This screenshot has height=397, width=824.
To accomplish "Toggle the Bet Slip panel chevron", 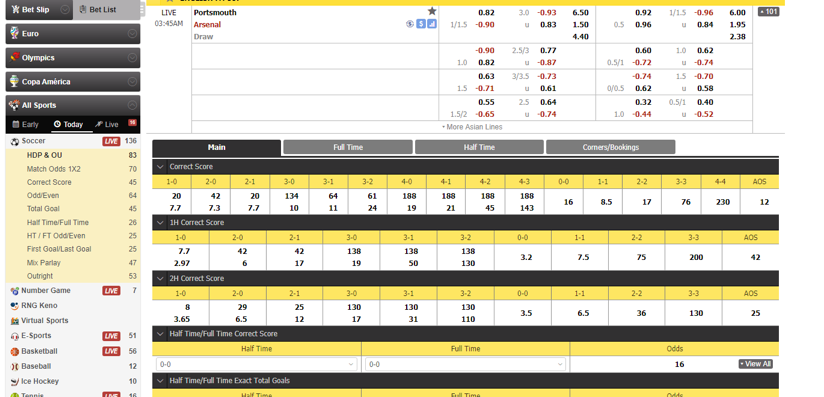I will (65, 9).
